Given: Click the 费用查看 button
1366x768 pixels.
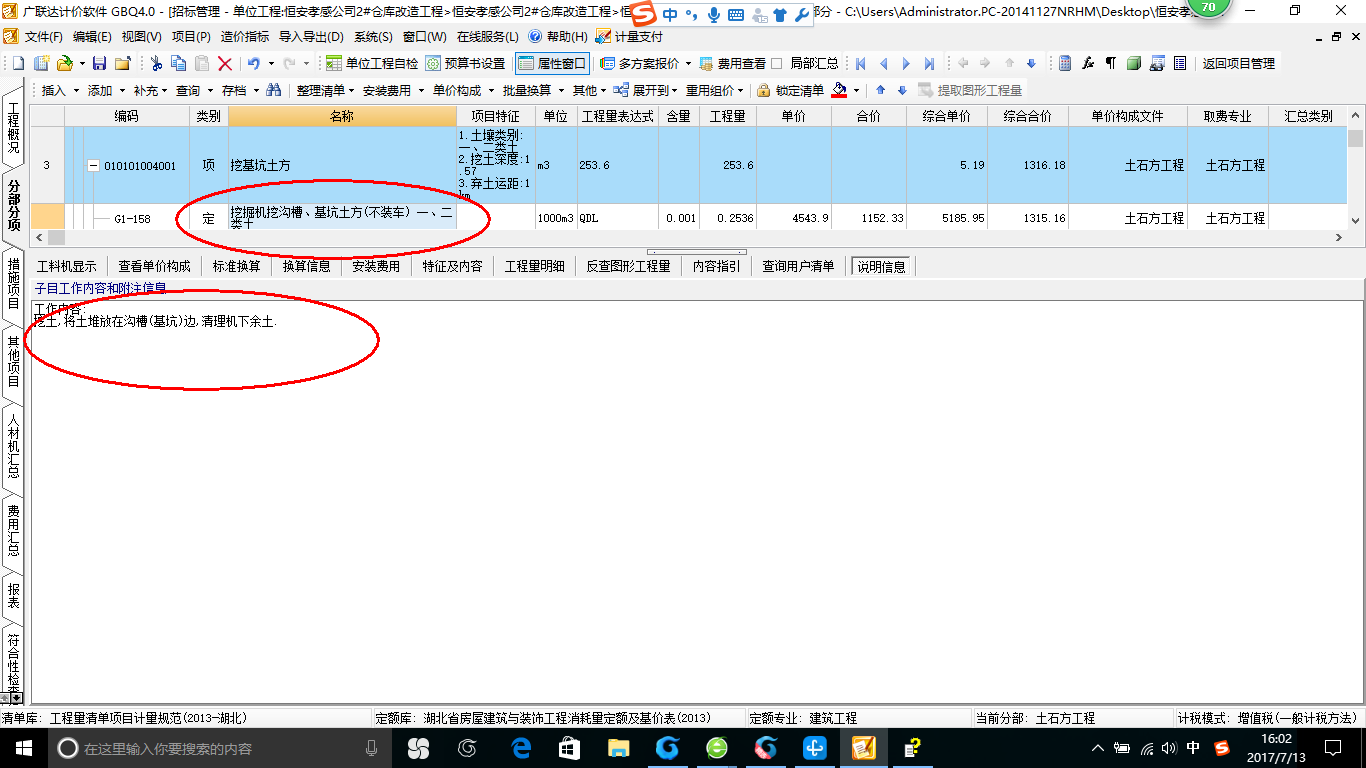Looking at the screenshot, I should click(732, 63).
